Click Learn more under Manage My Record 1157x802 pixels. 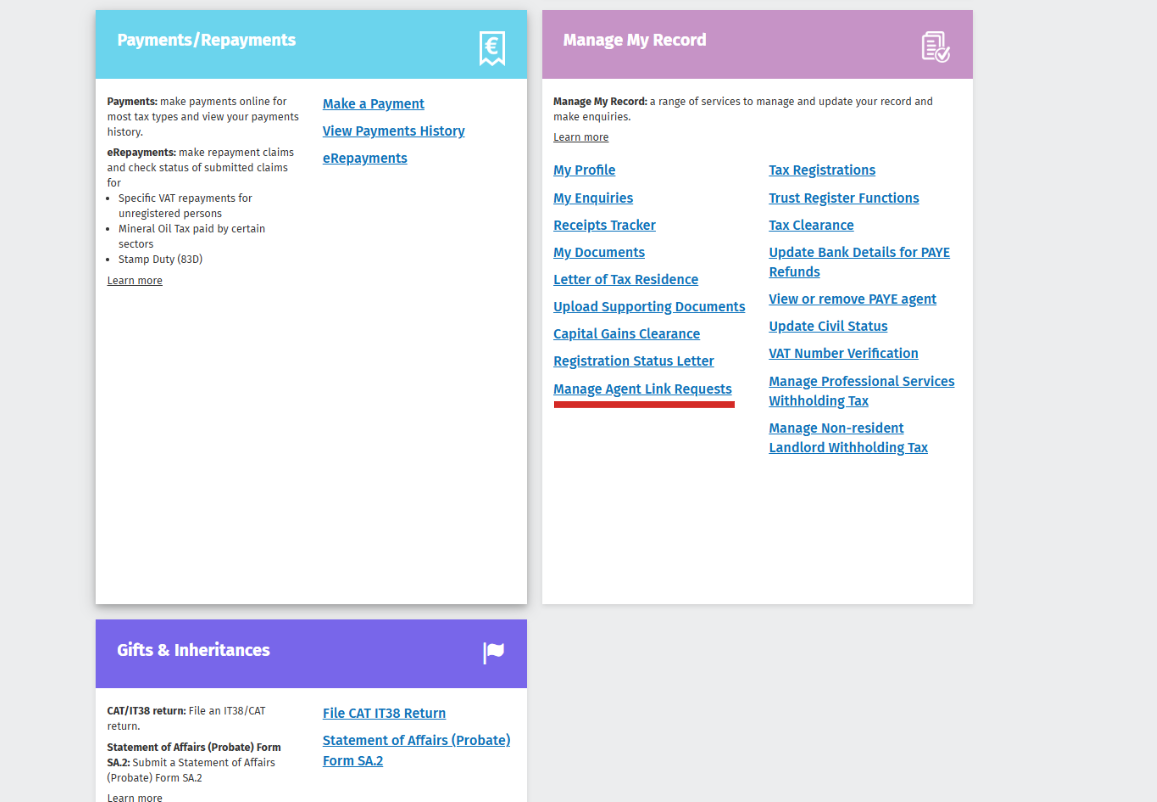pyautogui.click(x=580, y=137)
